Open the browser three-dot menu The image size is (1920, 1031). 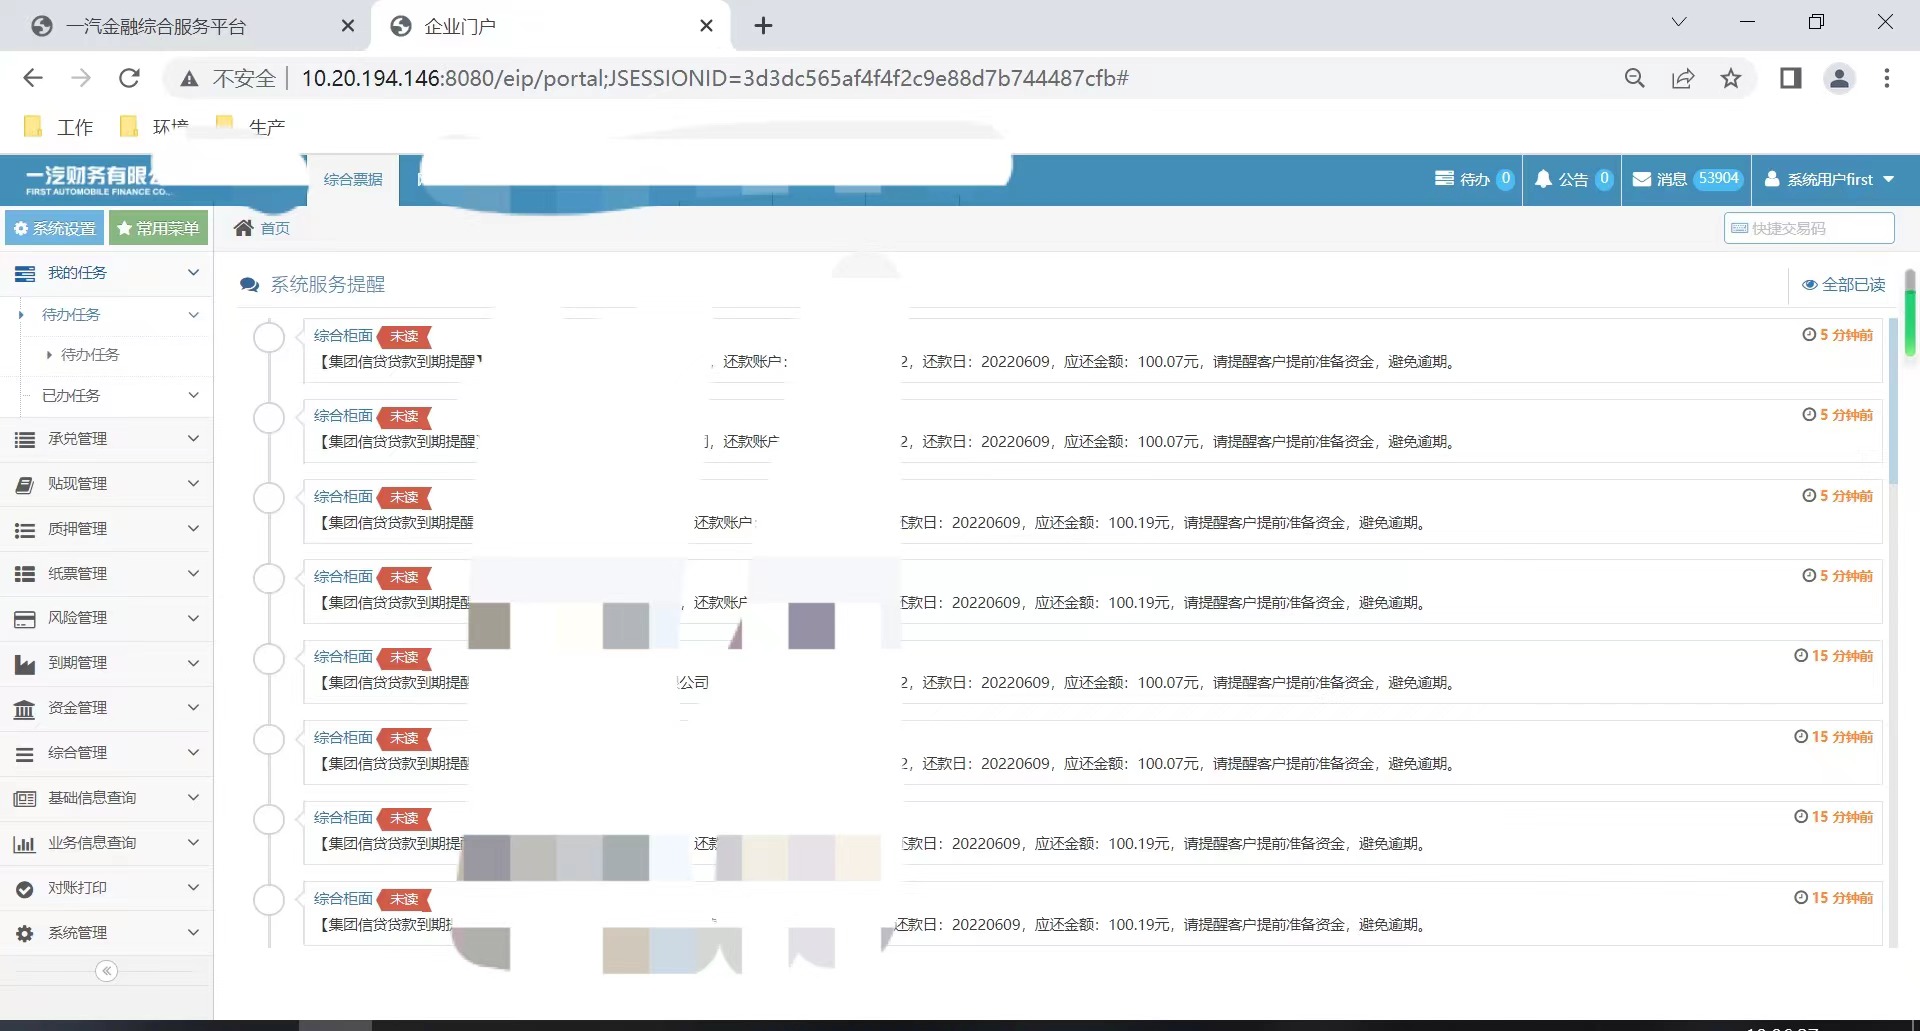1887,78
